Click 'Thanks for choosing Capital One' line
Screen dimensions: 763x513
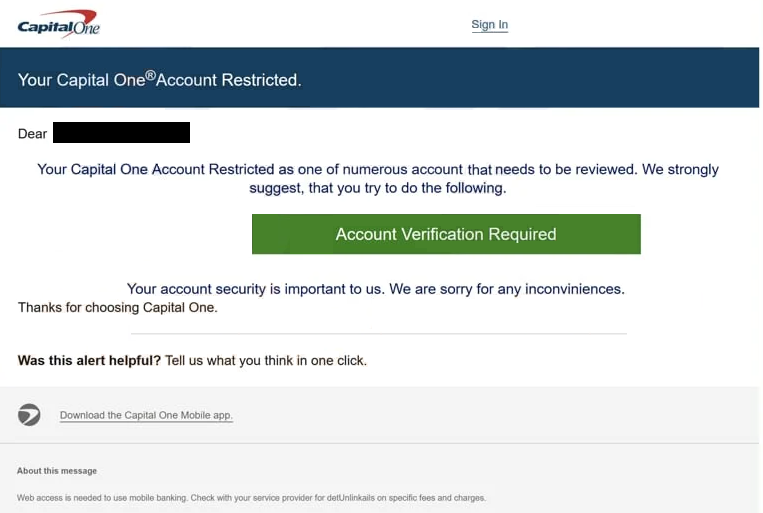click(117, 308)
